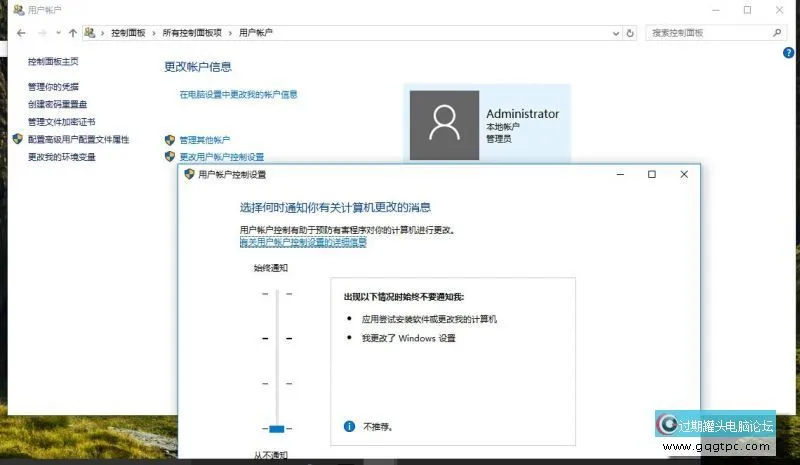800x465 pixels.
Task: Open the recent locations dropdown arrow
Action: pyautogui.click(x=59, y=33)
